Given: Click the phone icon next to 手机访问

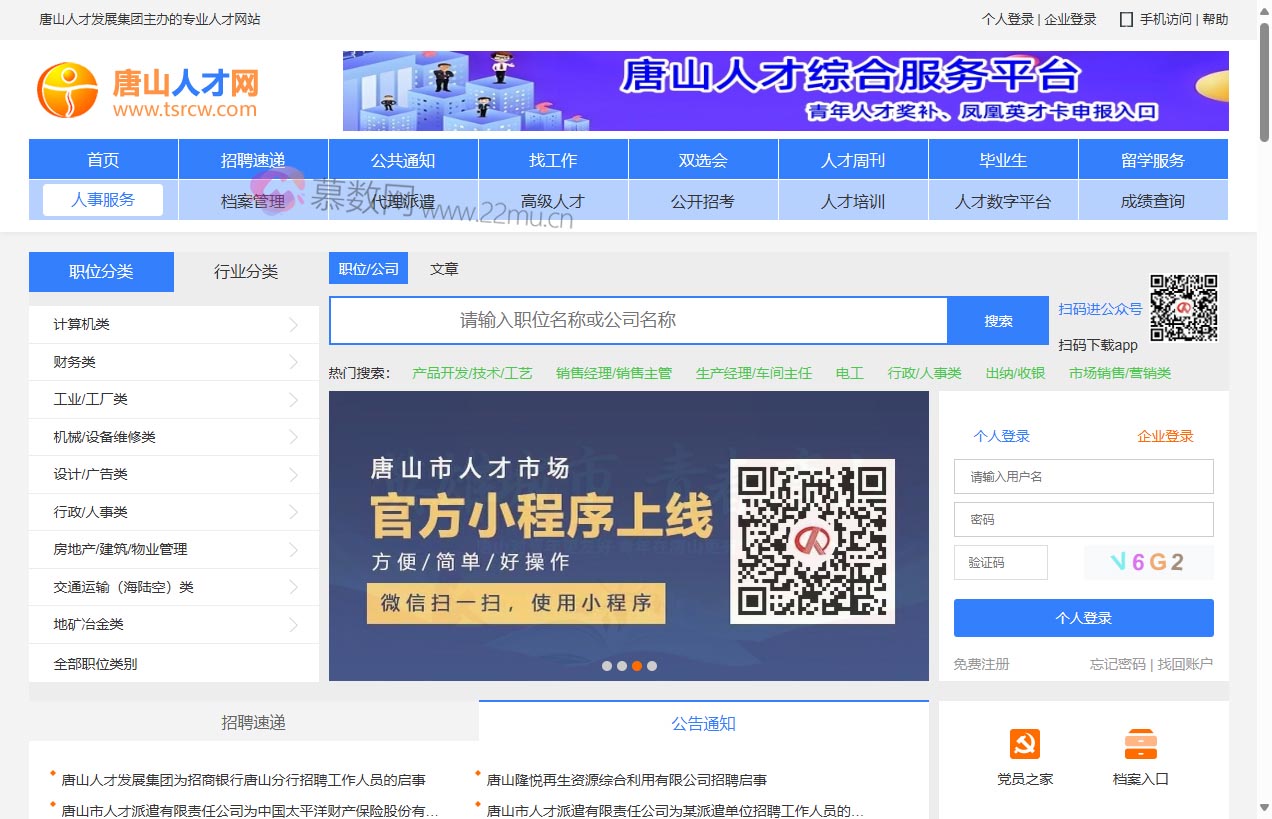Looking at the screenshot, I should pyautogui.click(x=1124, y=18).
